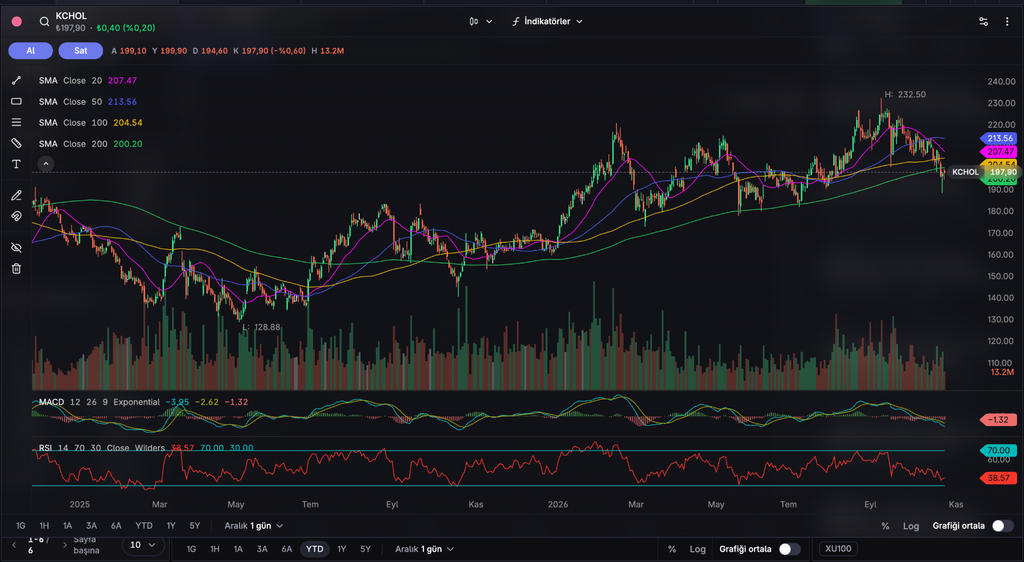This screenshot has height=562, width=1024.
Task: Open chart settings sliders icon
Action: click(984, 22)
